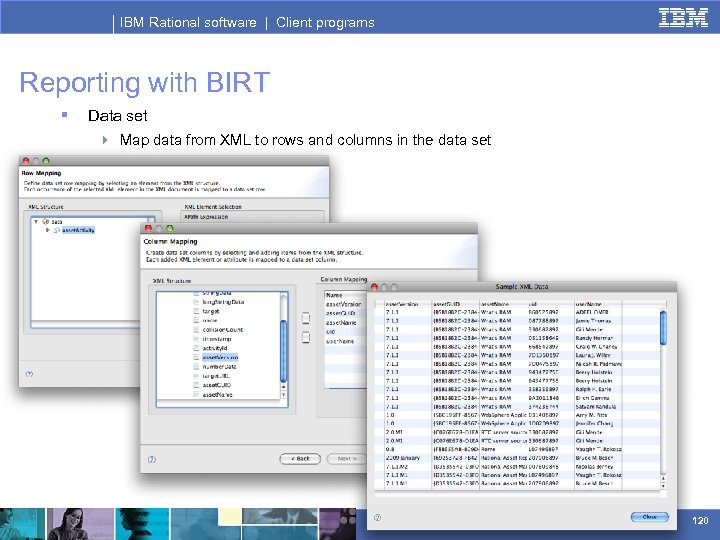Remove the selected column from Column Mapping
The image size is (720, 540).
(306, 338)
